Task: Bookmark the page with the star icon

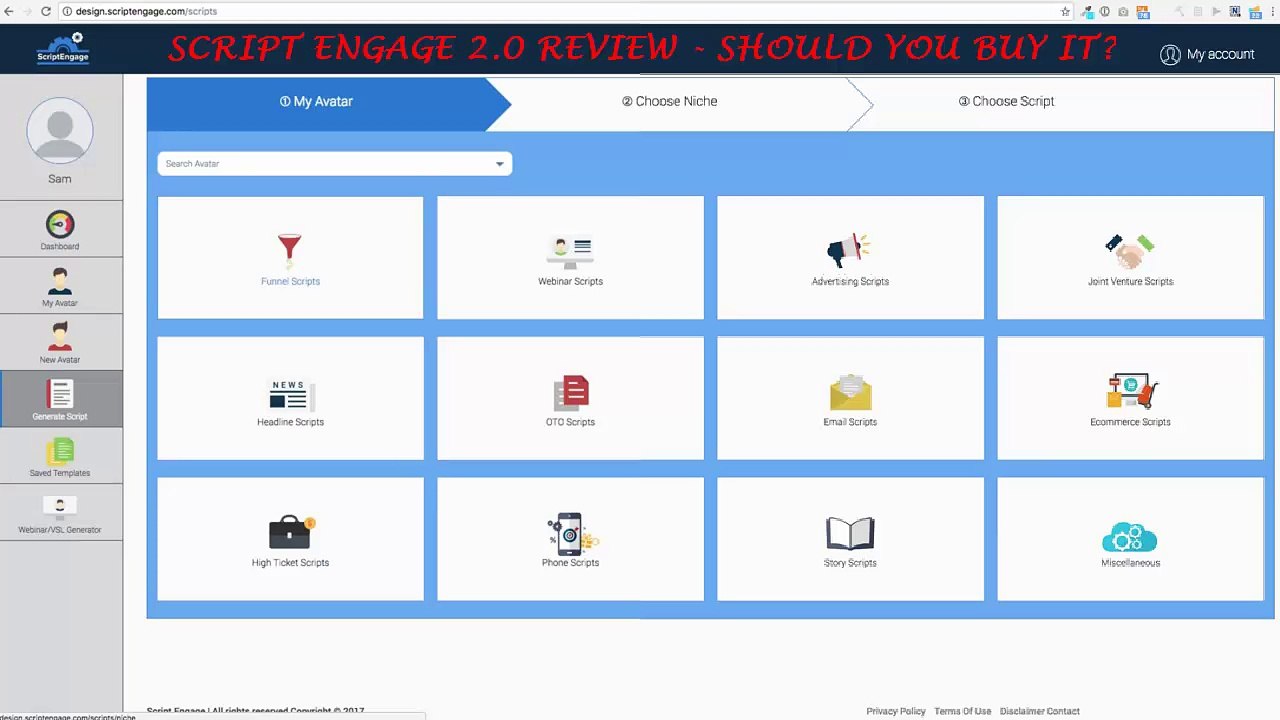Action: (1065, 11)
